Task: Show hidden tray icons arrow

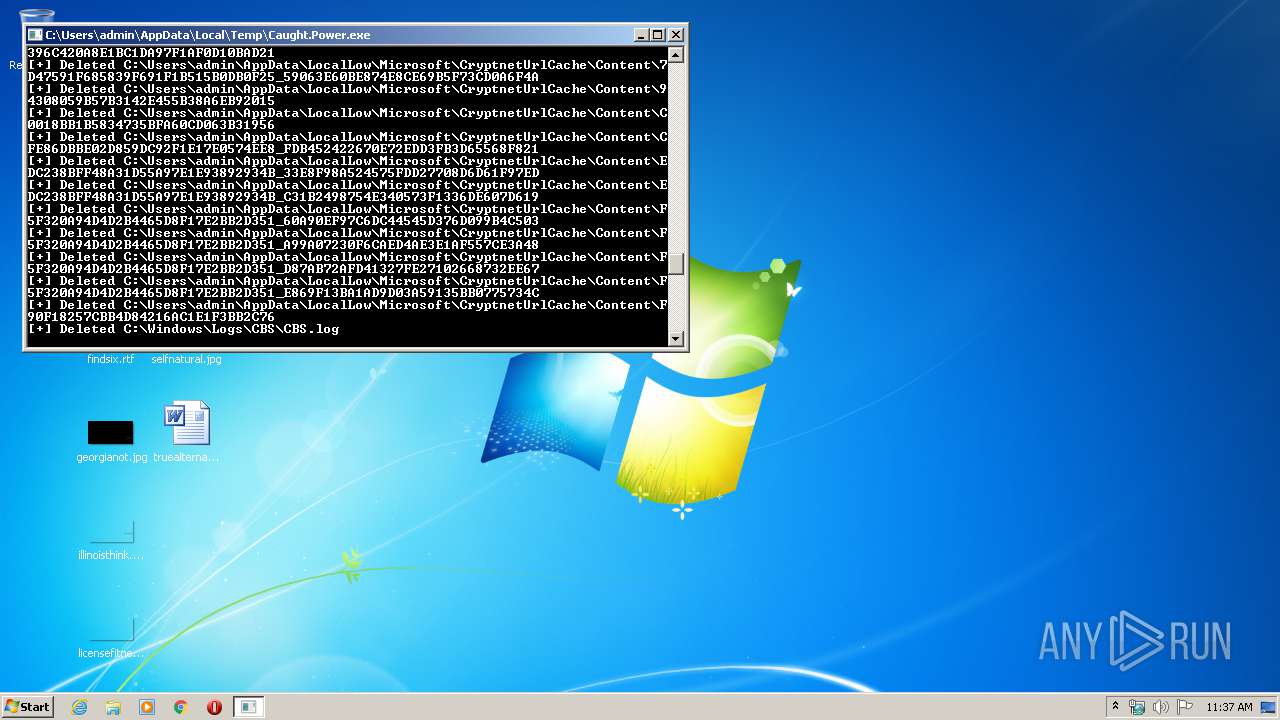Action: 1115,707
